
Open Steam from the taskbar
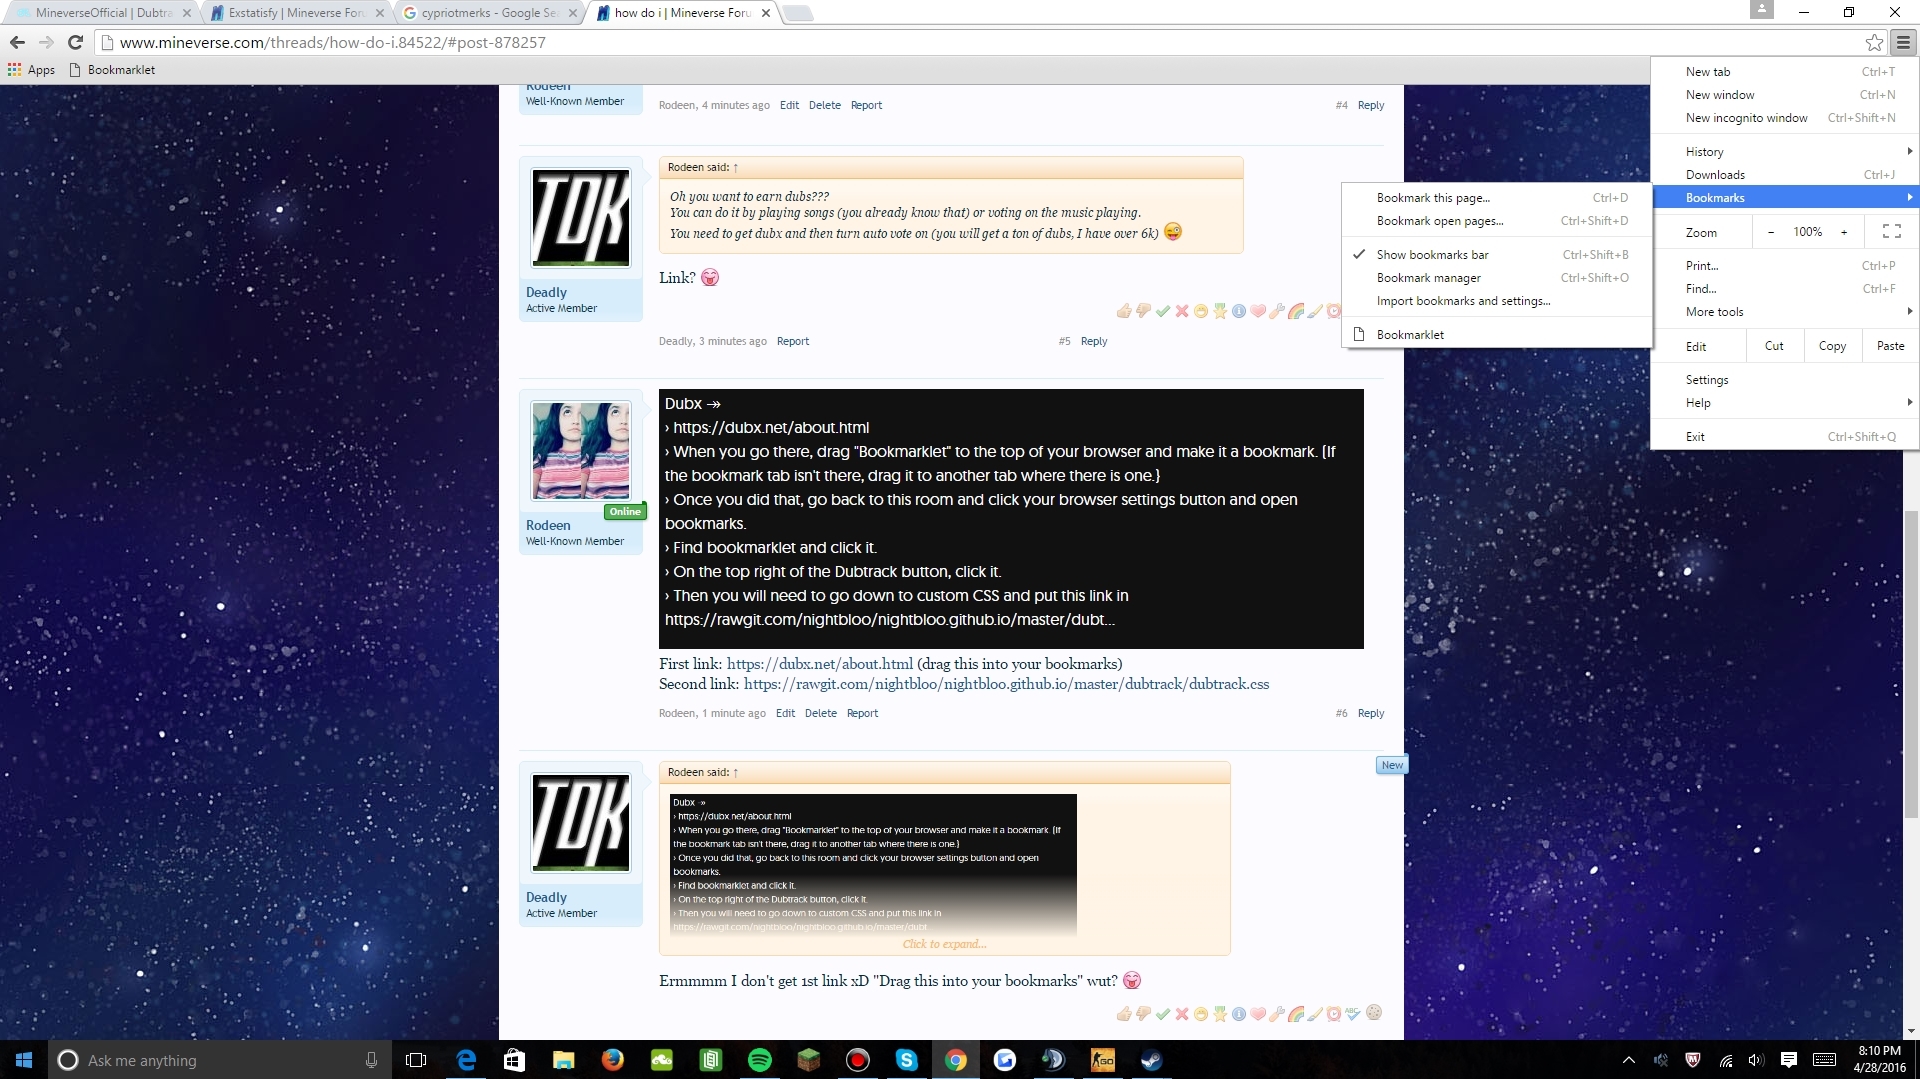[x=1151, y=1060]
